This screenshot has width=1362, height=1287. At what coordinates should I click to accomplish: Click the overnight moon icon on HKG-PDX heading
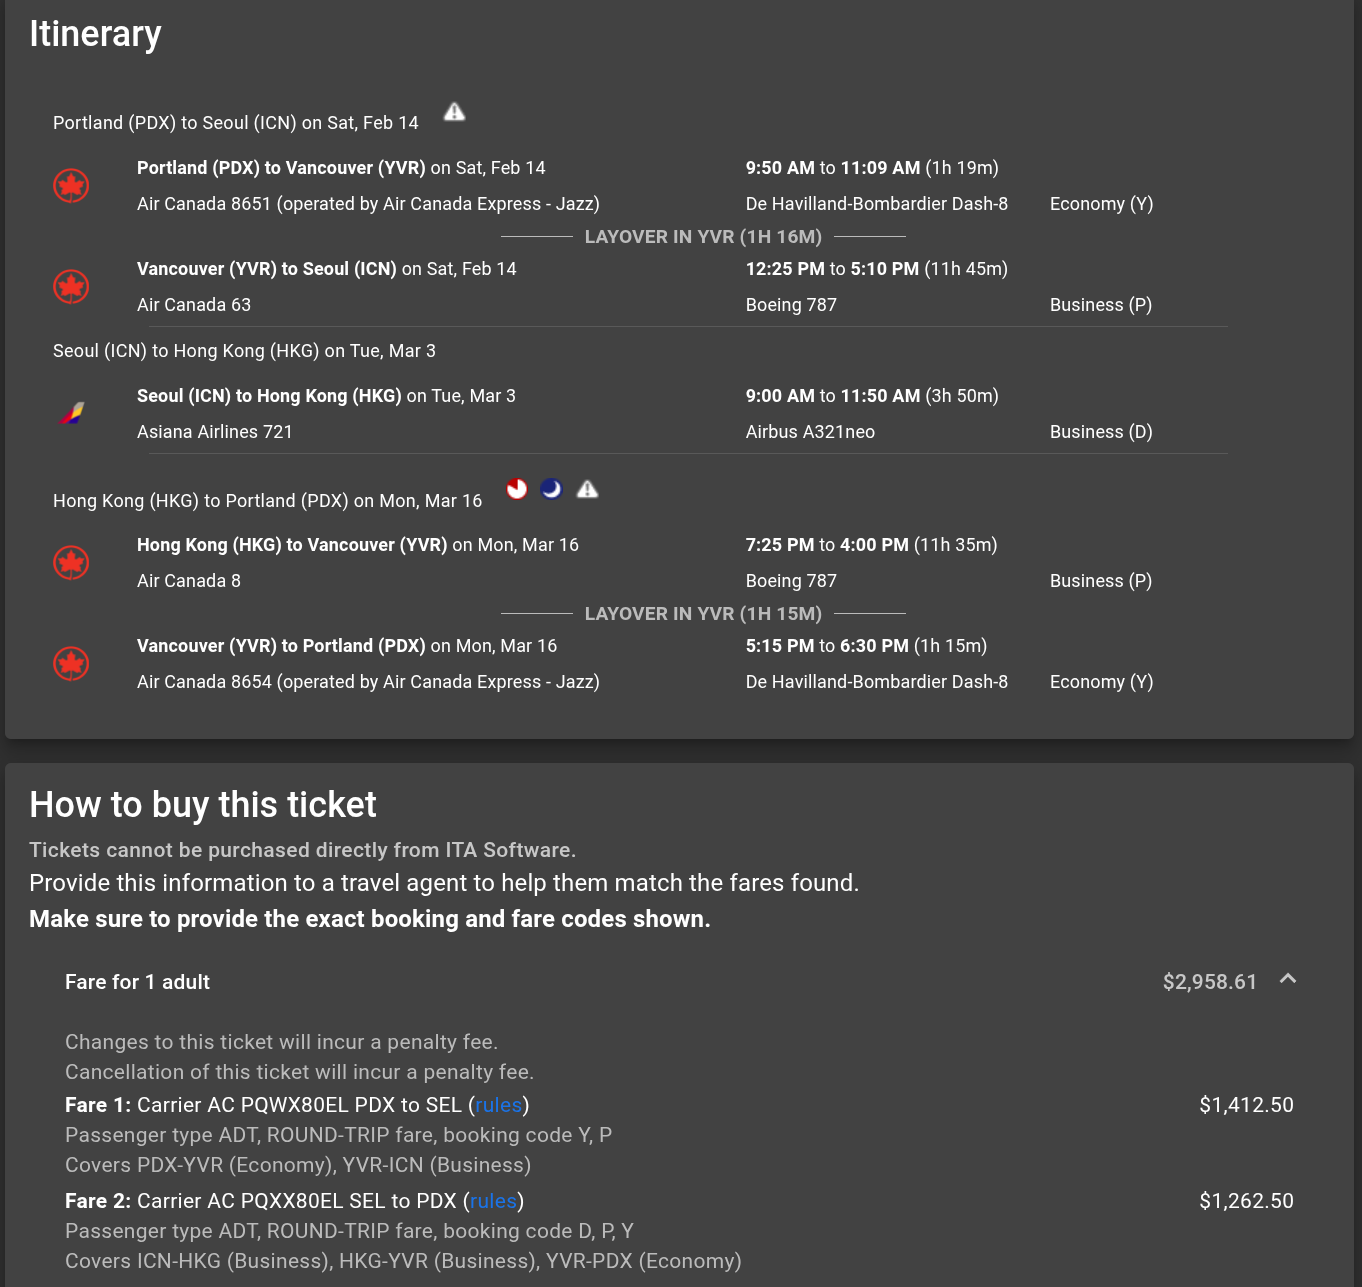(552, 489)
